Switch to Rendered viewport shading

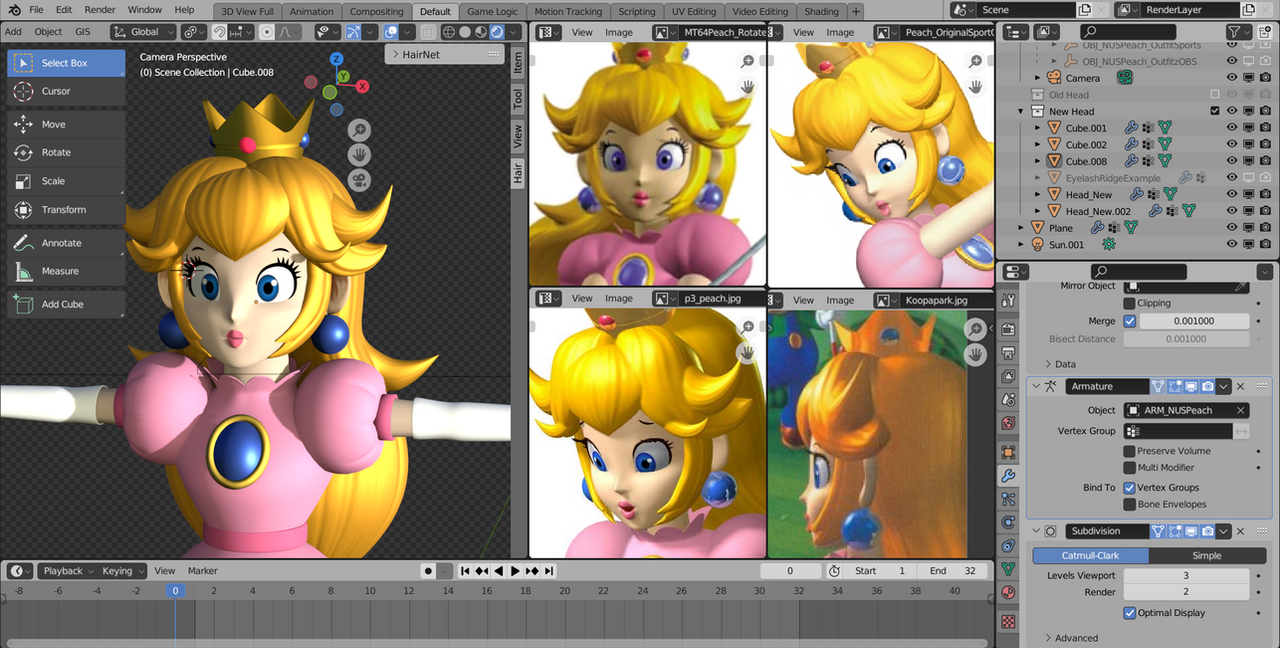pyautogui.click(x=497, y=32)
